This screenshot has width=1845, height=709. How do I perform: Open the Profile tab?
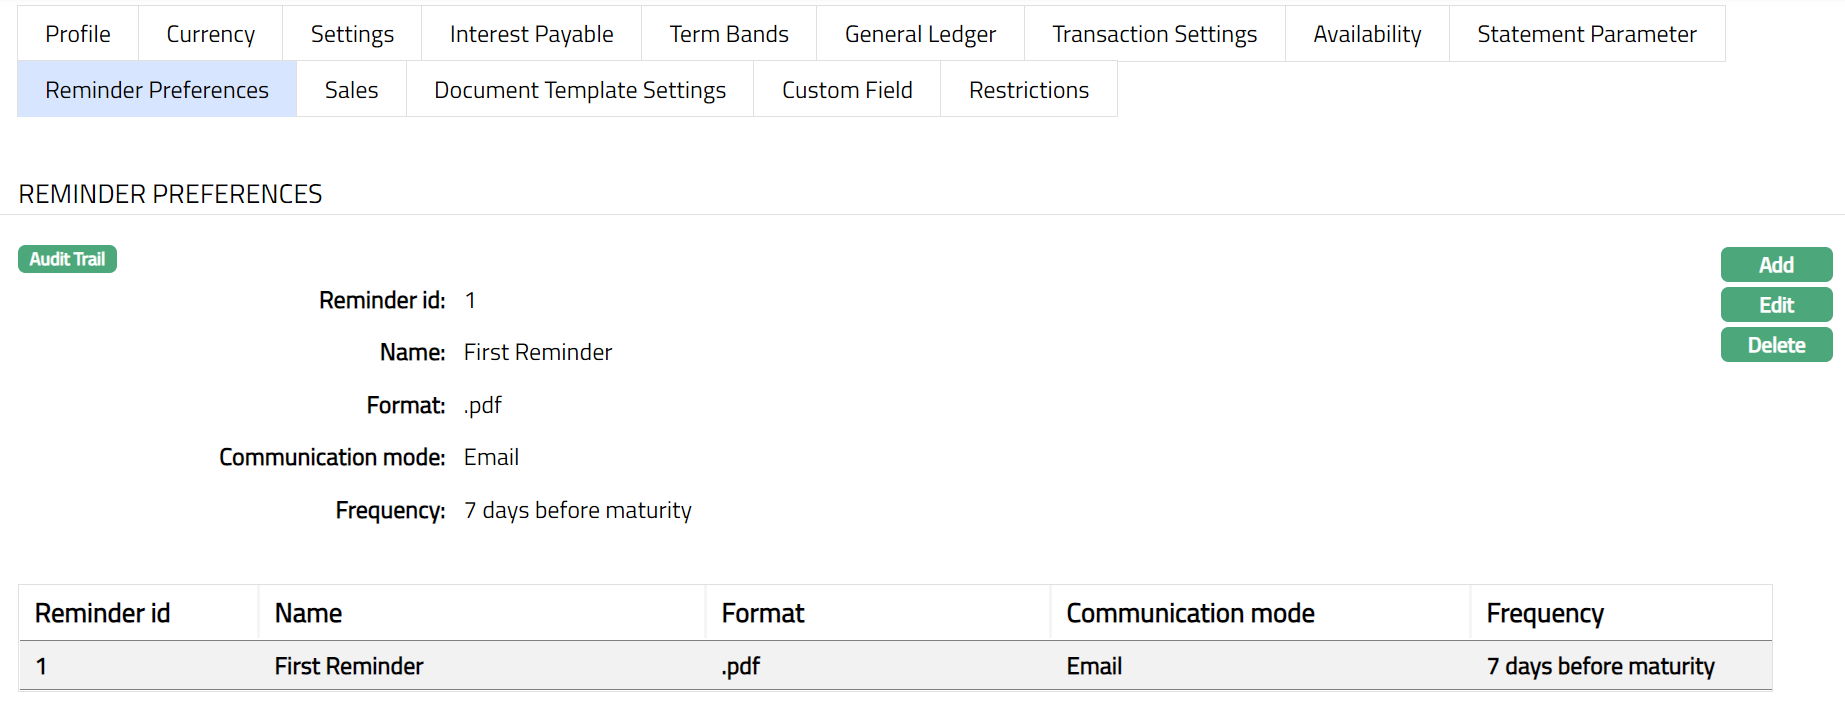tap(78, 34)
